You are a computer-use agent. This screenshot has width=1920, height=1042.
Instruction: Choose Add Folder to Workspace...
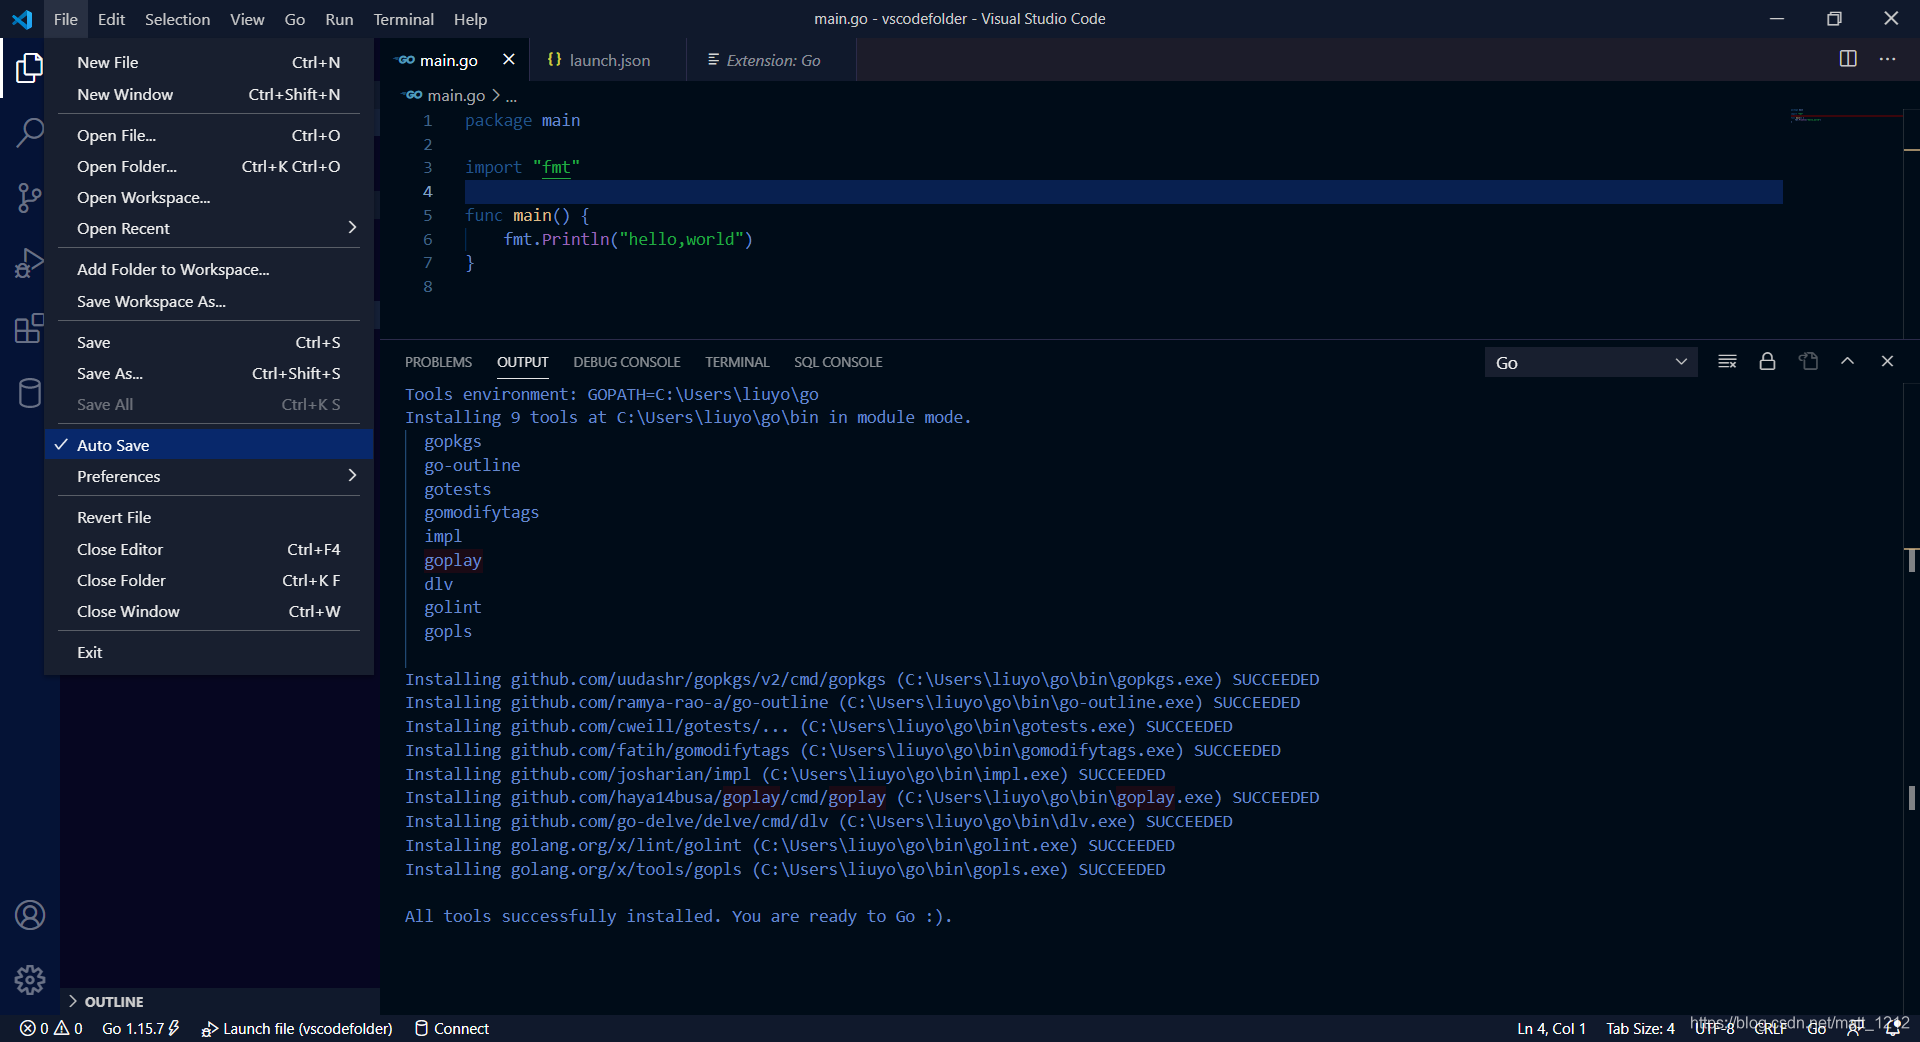(209, 270)
